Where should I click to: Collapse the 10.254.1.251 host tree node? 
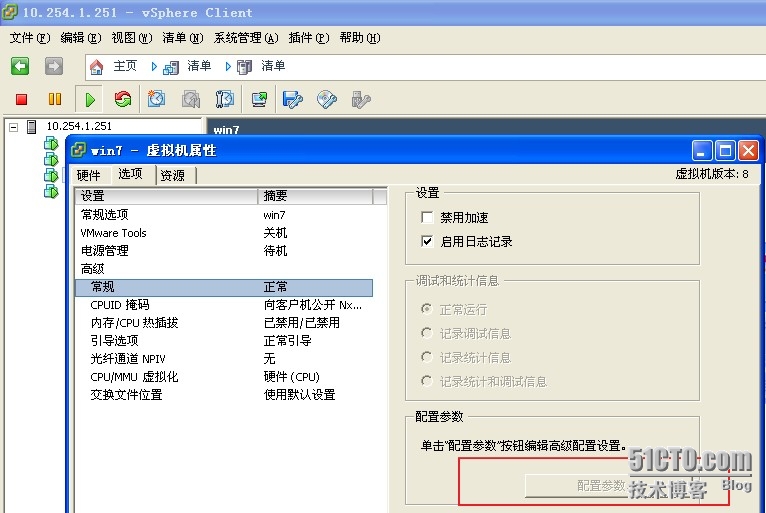click(x=14, y=128)
